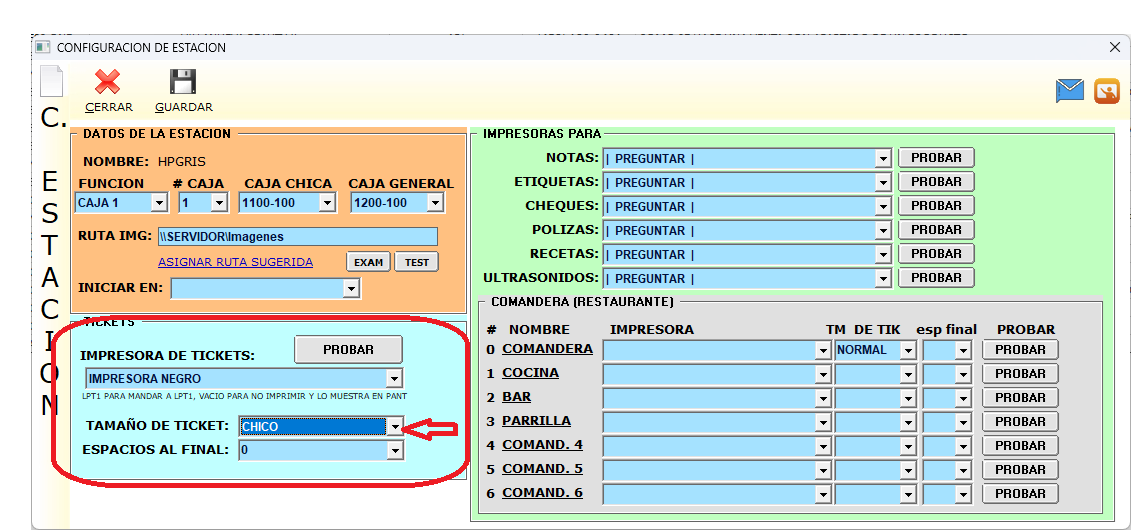1131x530 pixels.
Task: Expand the Funcion CAJA 1 dropdown
Action: click(158, 203)
